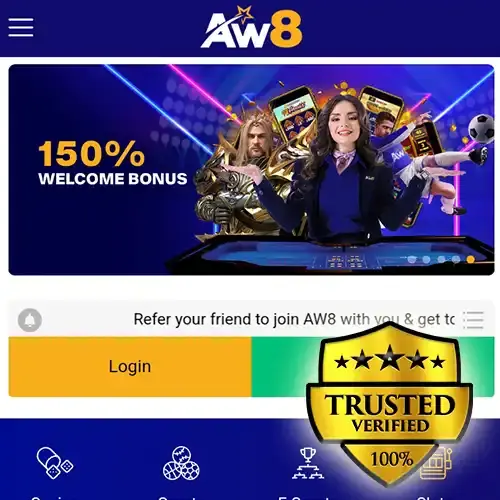Image resolution: width=500 pixels, height=500 pixels.
Task: Click the refer your friend announcement text
Action: 294,319
